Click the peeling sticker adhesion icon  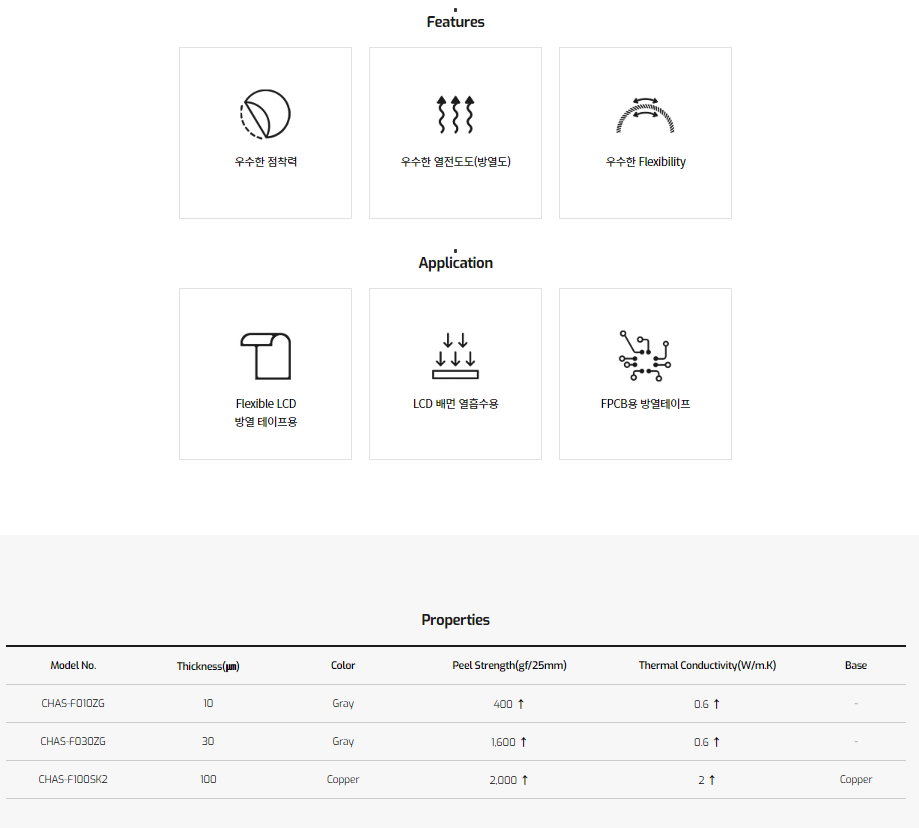[265, 113]
